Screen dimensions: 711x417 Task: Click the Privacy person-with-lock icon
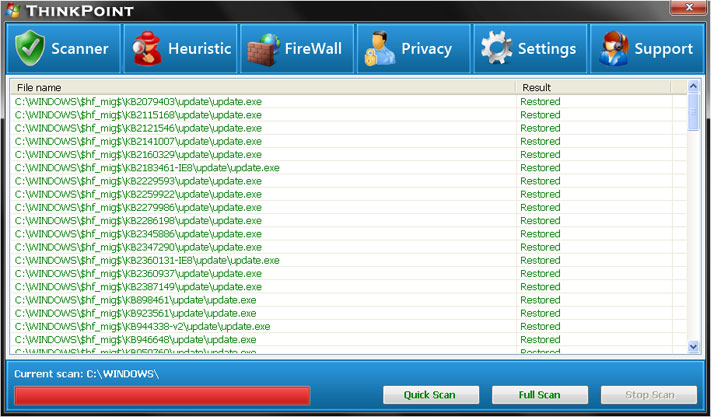click(380, 48)
